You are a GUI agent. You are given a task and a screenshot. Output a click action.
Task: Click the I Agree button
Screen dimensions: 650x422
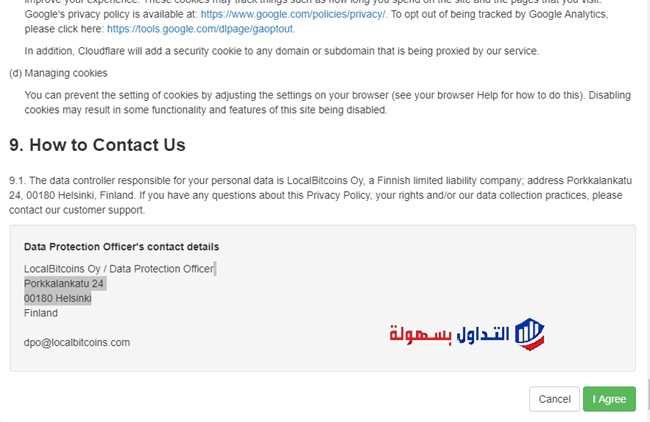point(609,399)
